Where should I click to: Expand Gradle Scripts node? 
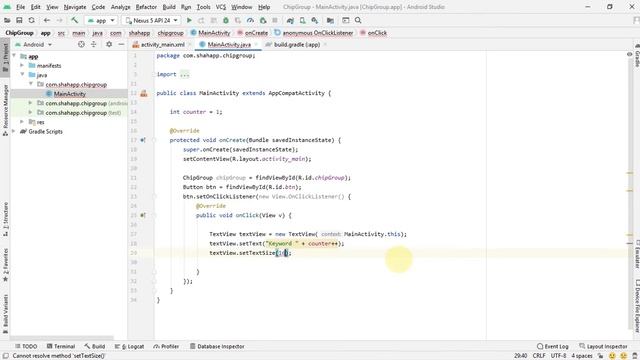pos(14,131)
